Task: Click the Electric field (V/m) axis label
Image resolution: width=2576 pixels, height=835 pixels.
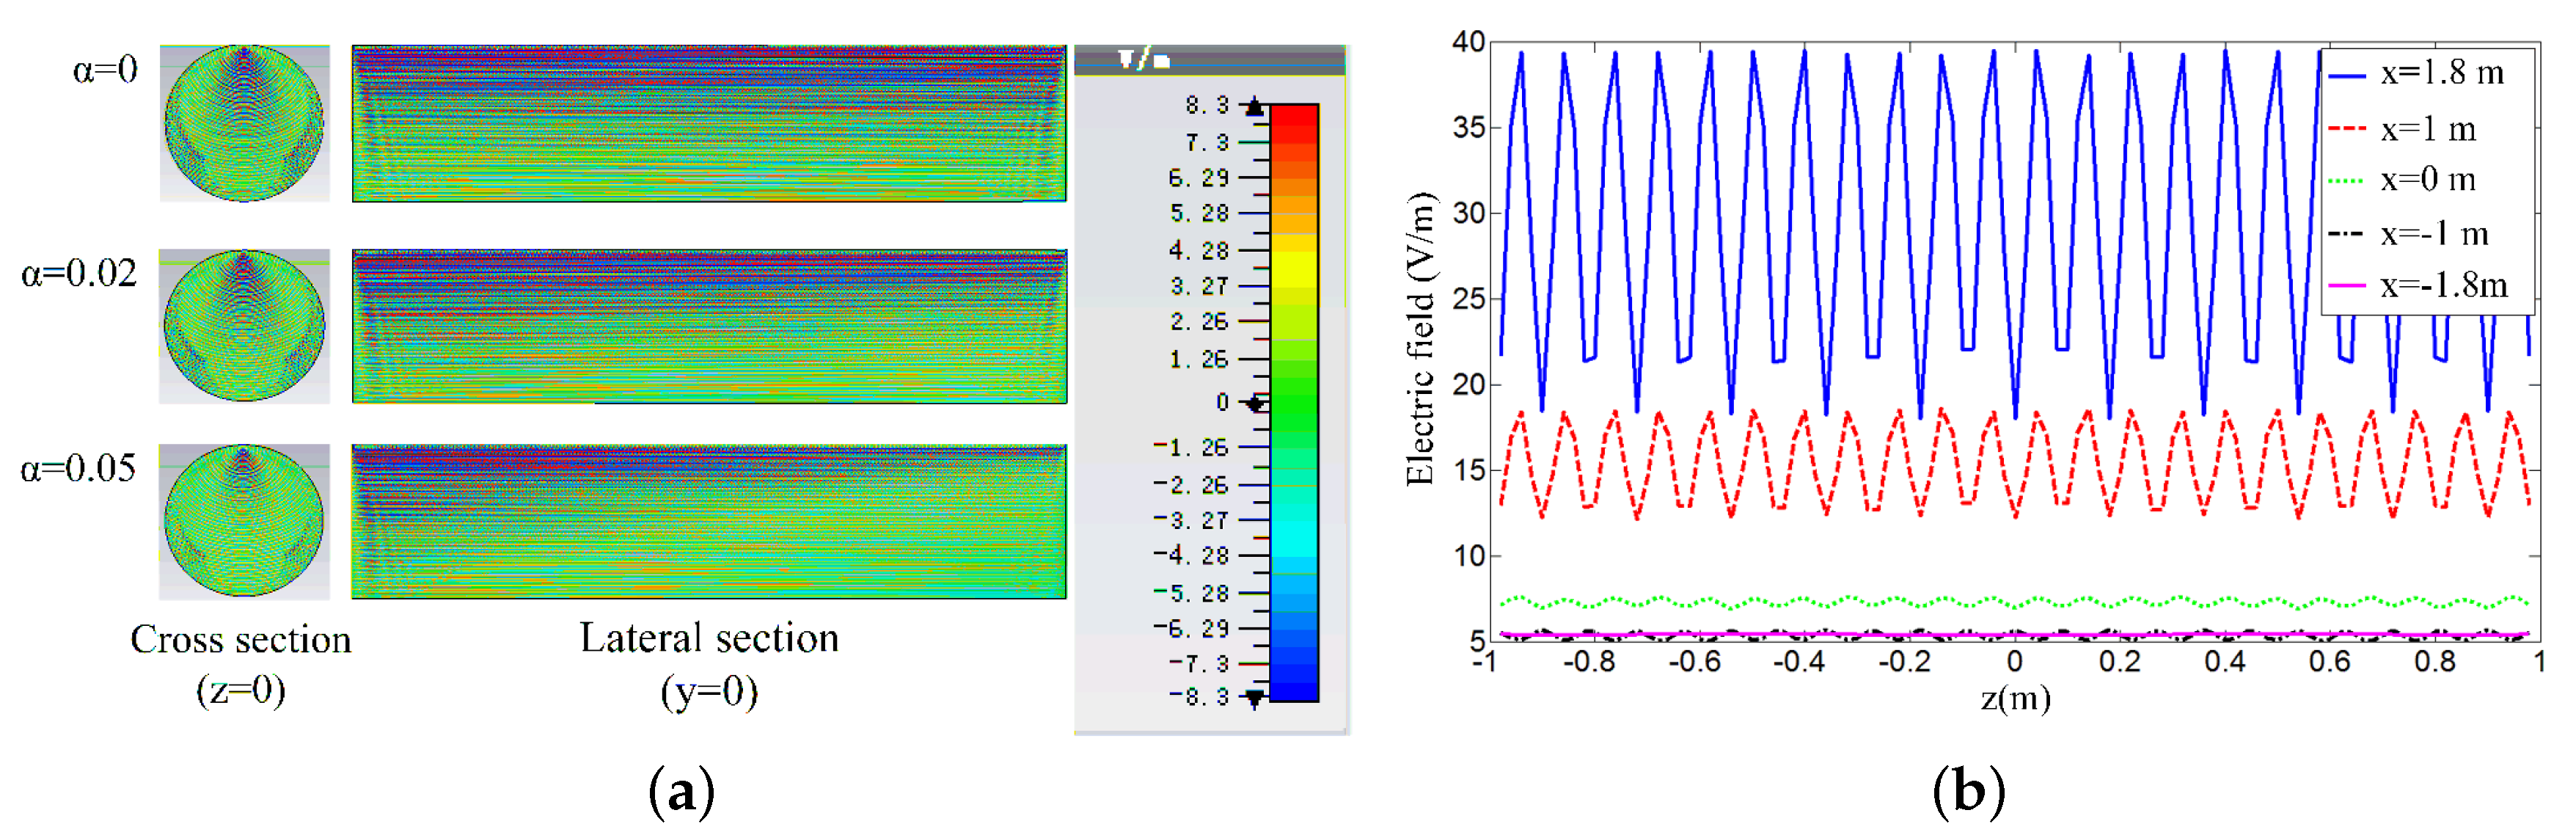Action: pos(1421,338)
